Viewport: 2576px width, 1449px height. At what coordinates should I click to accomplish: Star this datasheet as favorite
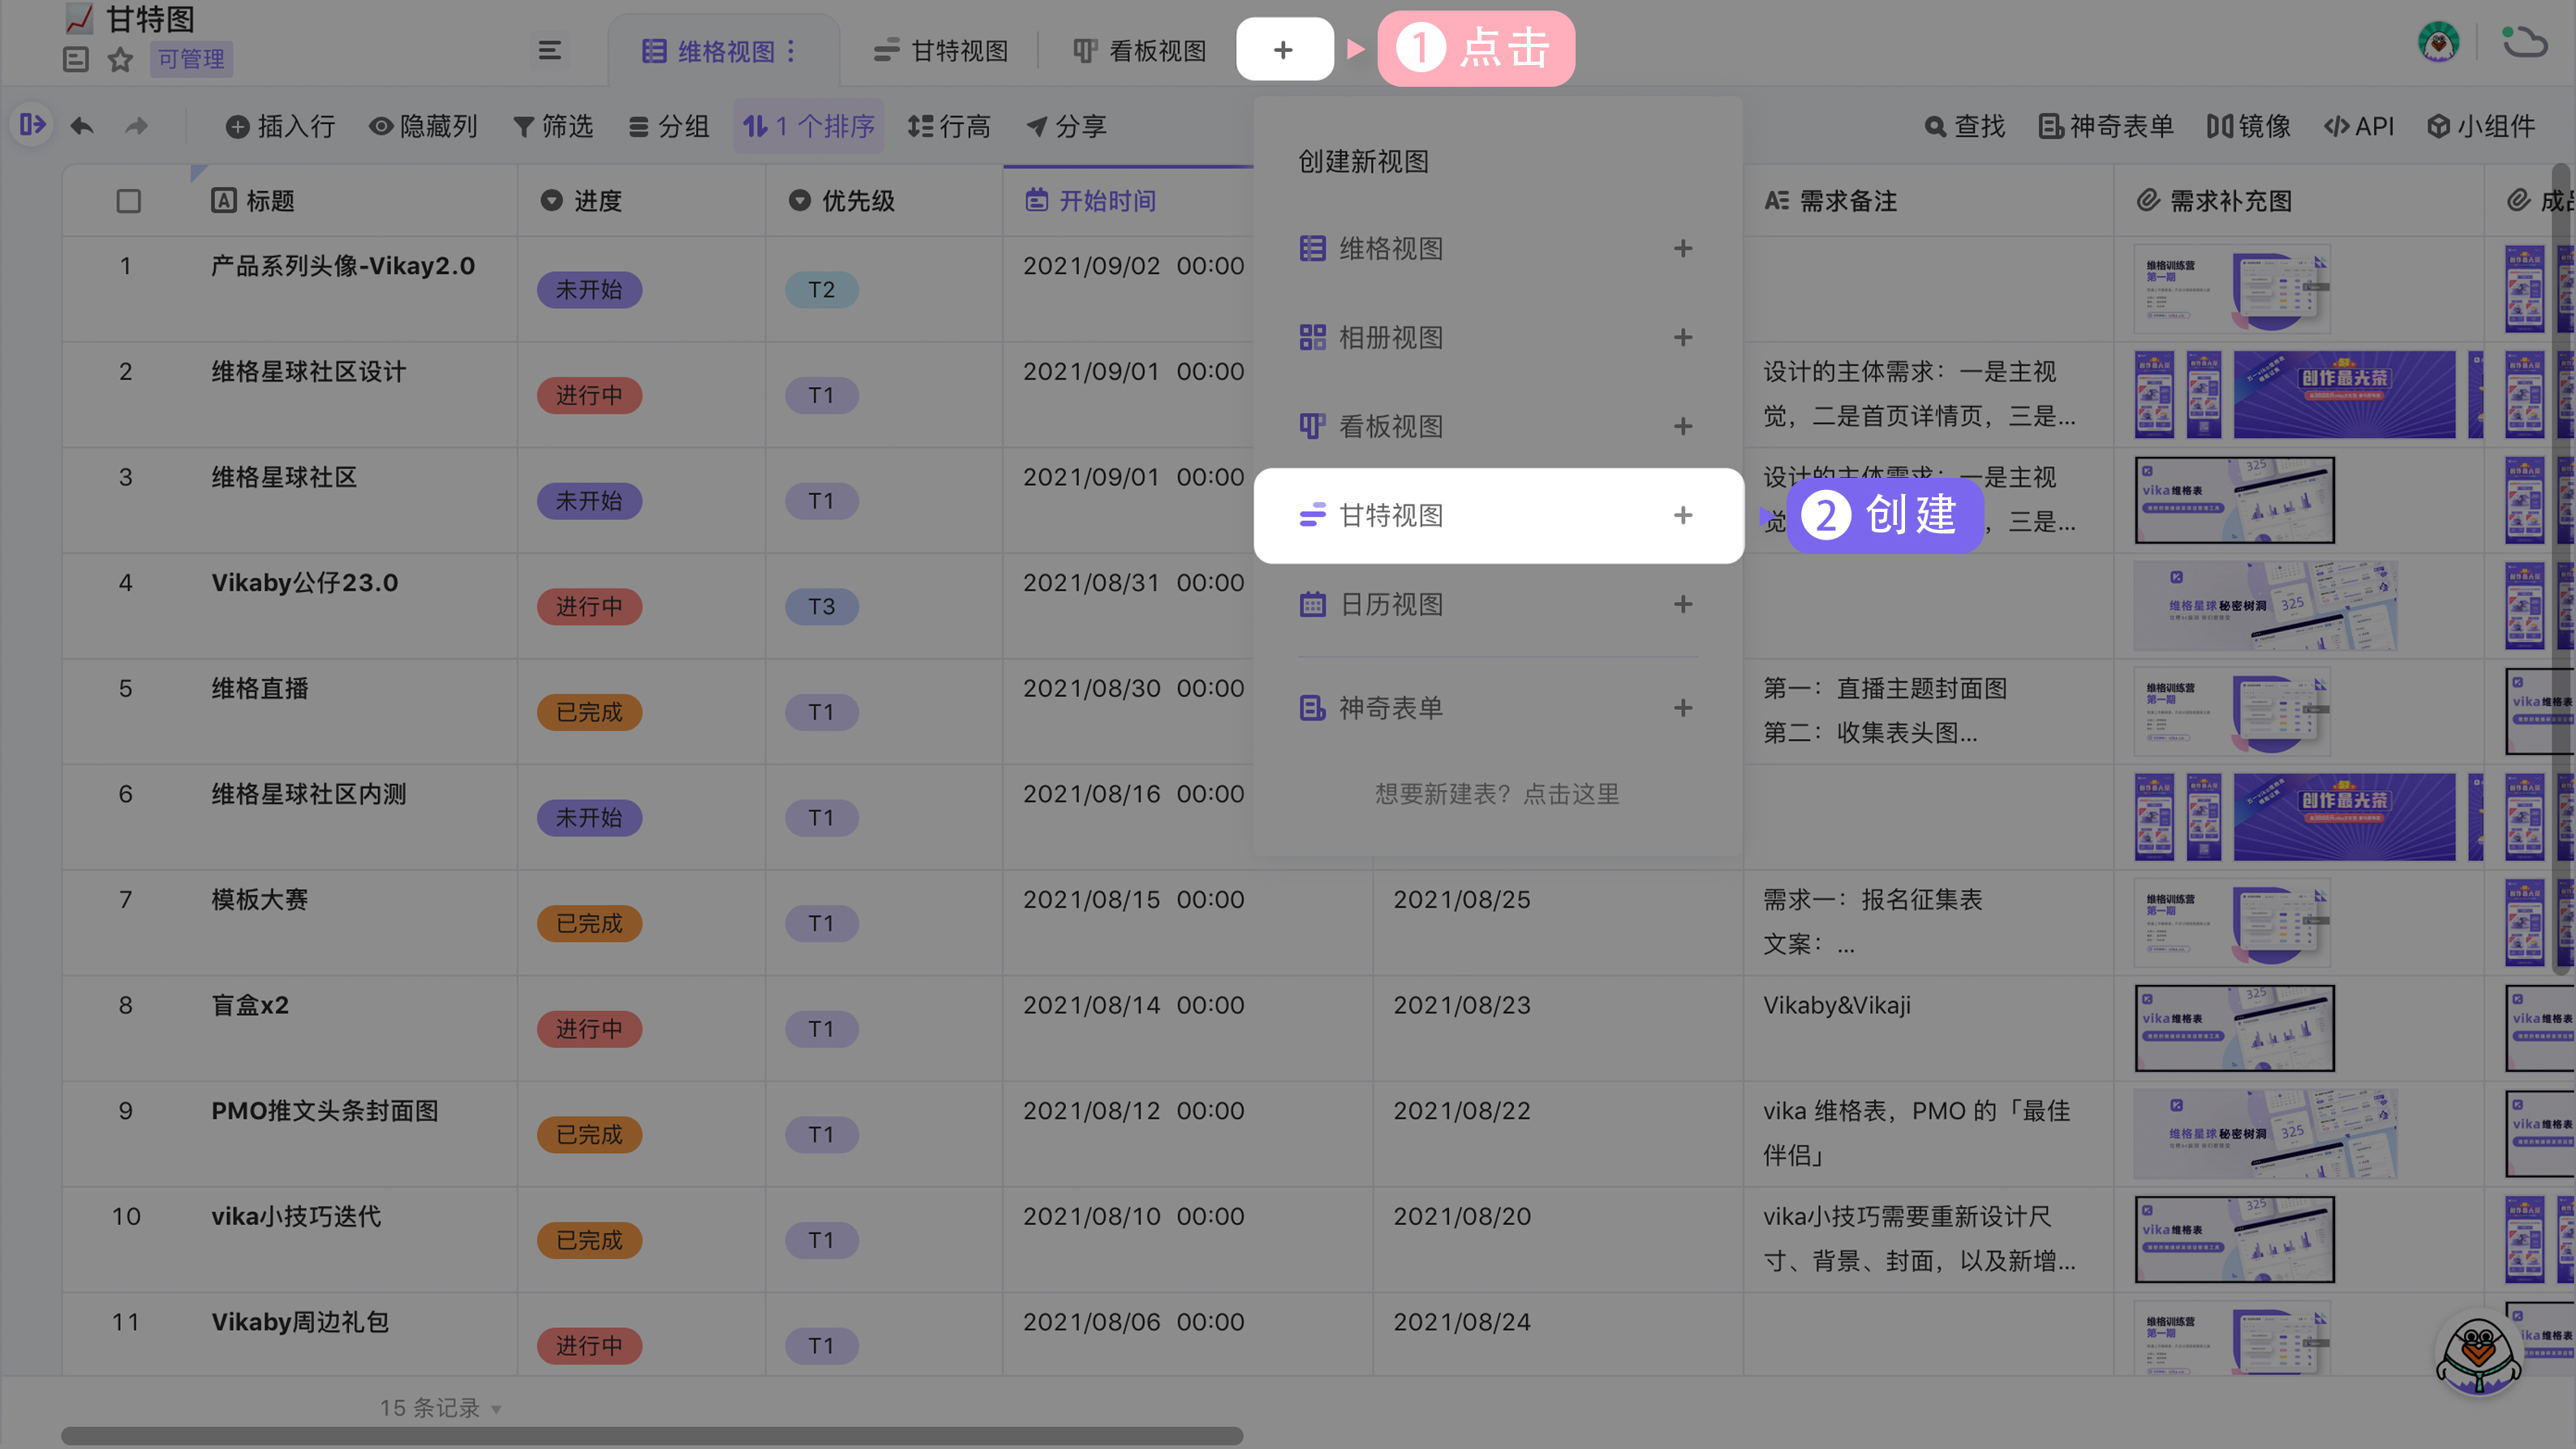point(120,59)
